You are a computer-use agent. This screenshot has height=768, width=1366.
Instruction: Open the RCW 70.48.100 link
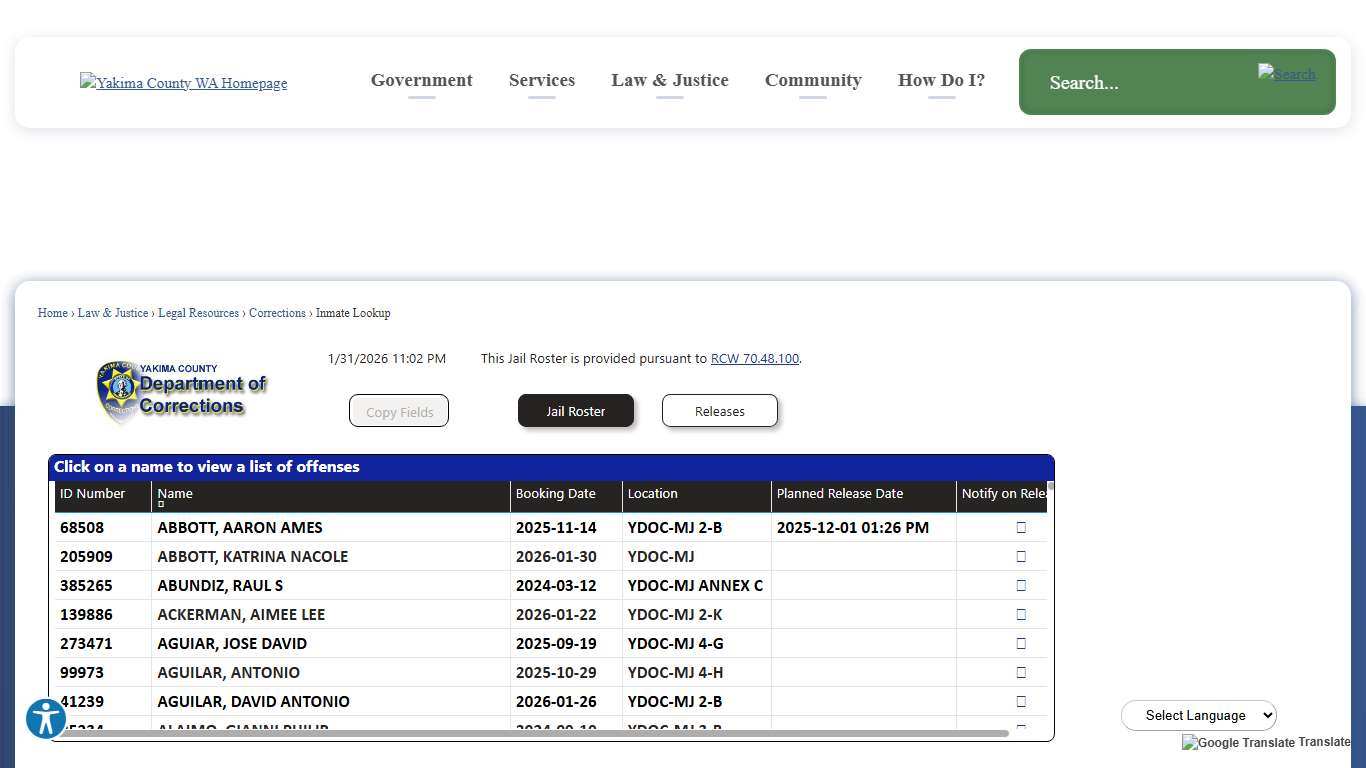pyautogui.click(x=755, y=358)
